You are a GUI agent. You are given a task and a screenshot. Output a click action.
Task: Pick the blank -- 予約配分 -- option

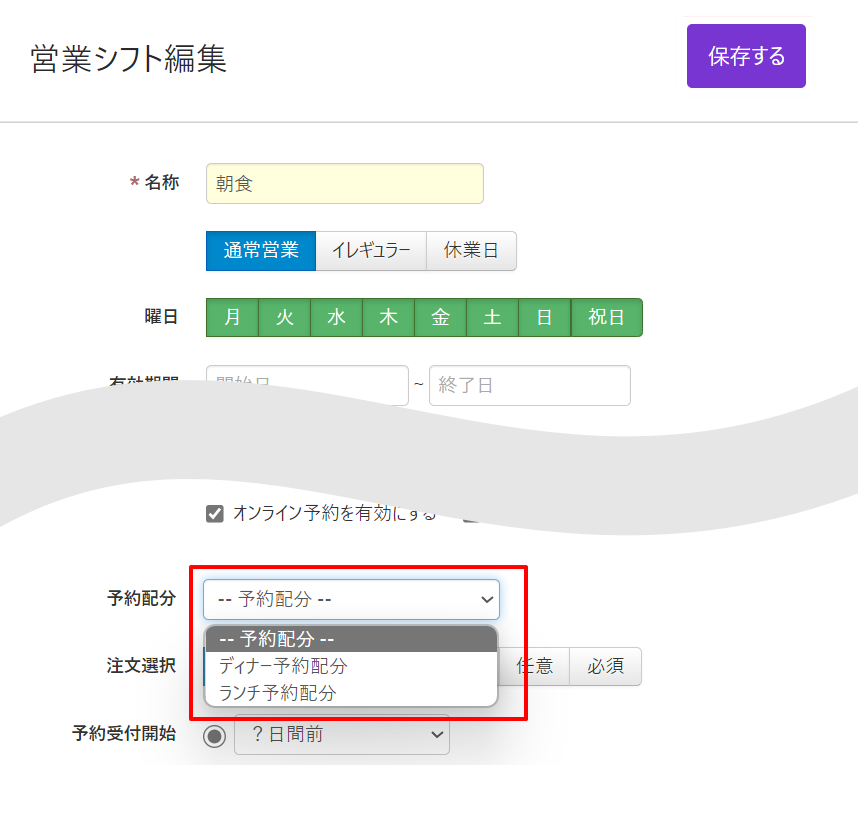pos(276,640)
